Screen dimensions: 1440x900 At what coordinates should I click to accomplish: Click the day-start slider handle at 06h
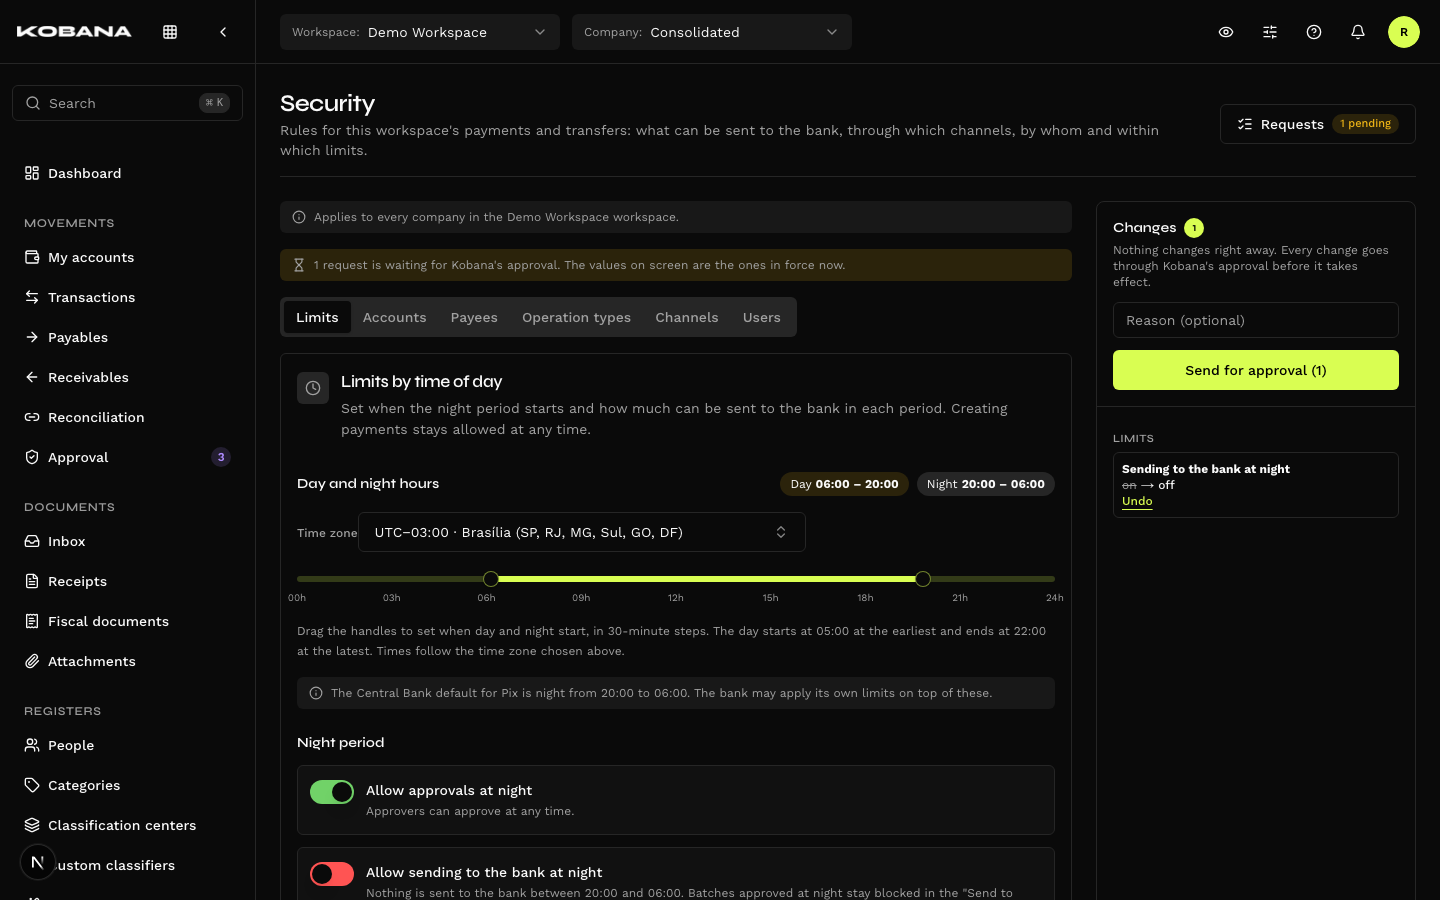click(491, 579)
